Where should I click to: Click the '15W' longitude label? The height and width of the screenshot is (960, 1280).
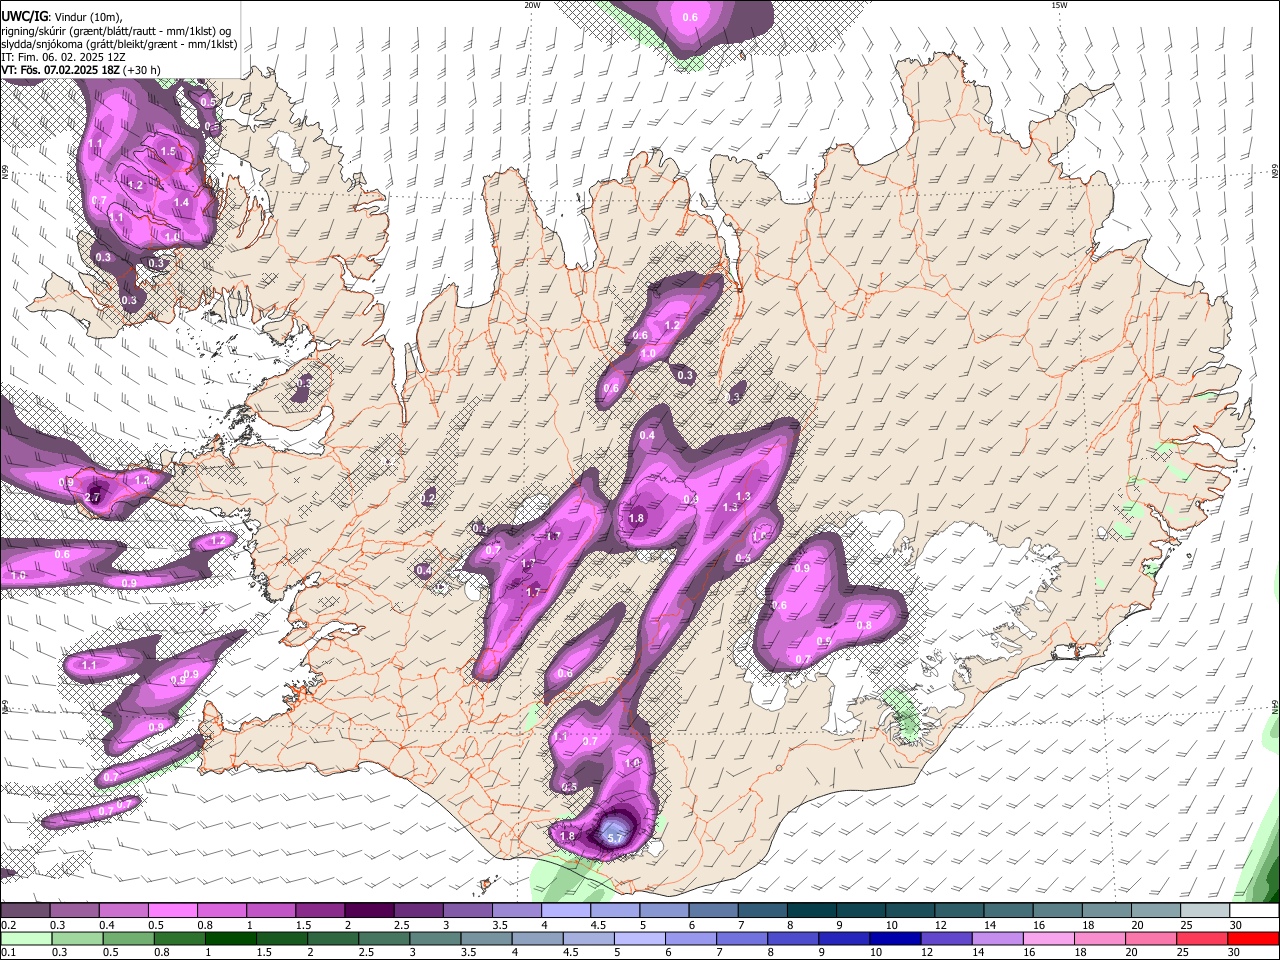(1059, 5)
